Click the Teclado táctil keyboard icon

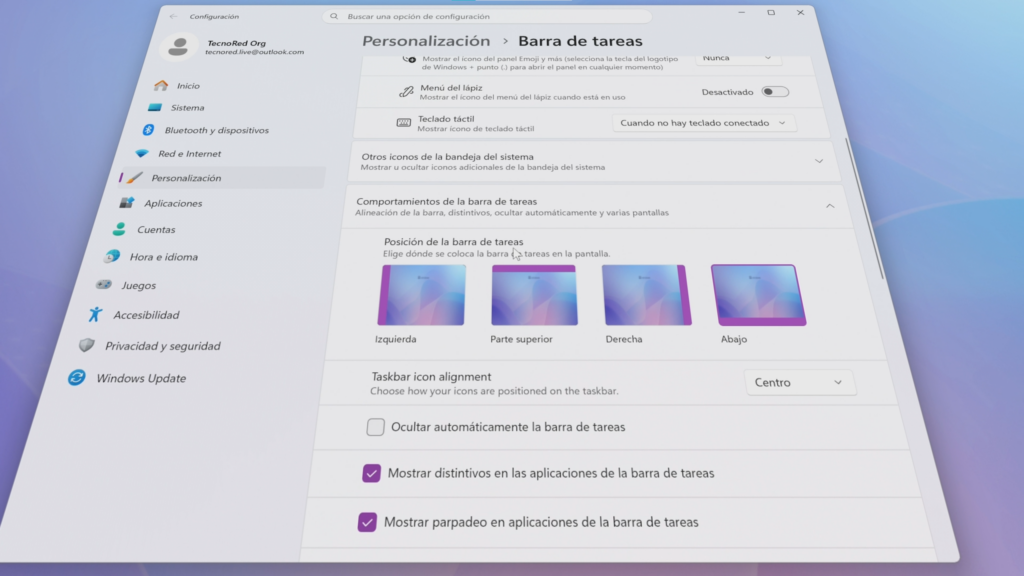pos(404,123)
